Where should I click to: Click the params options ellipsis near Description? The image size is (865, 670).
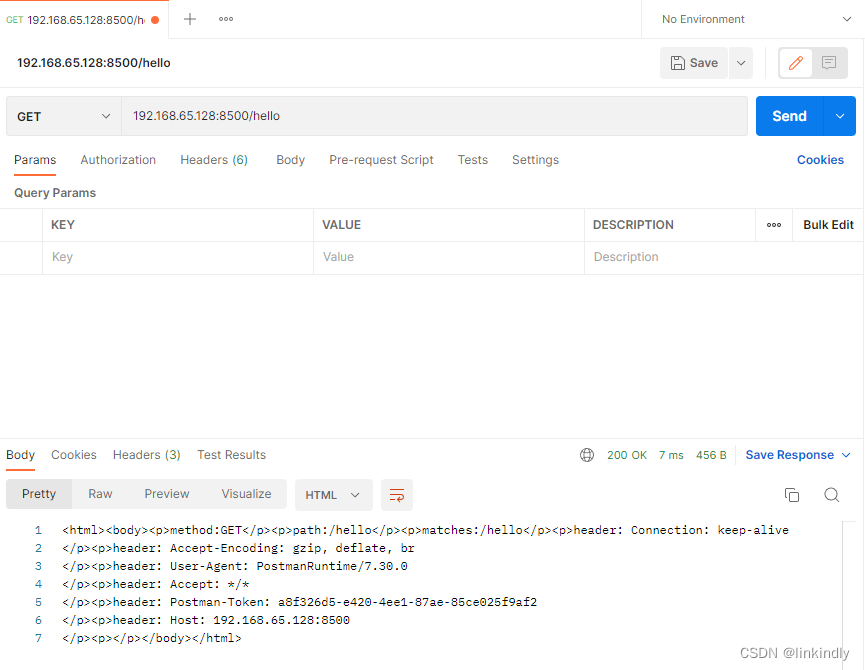point(774,225)
